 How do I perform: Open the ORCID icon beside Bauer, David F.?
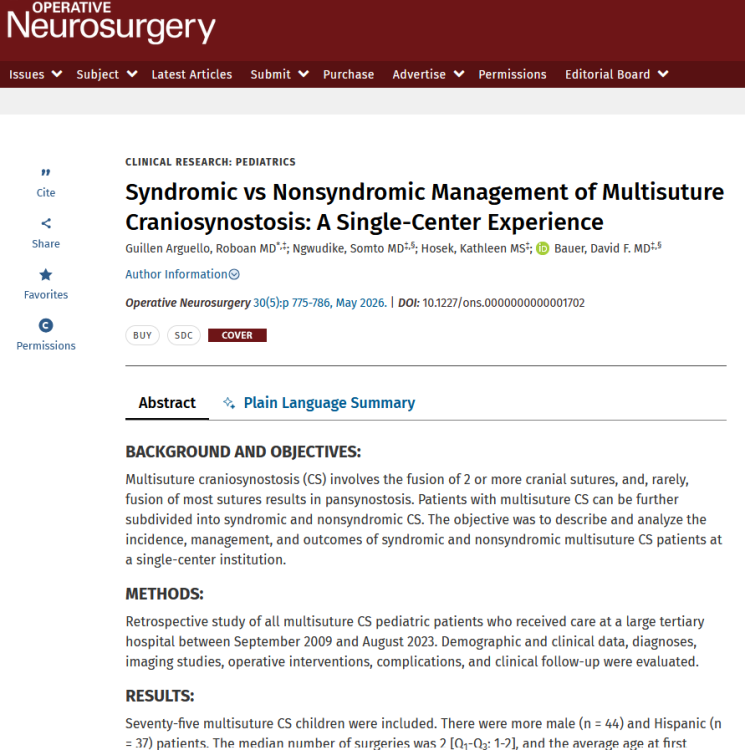[x=542, y=249]
